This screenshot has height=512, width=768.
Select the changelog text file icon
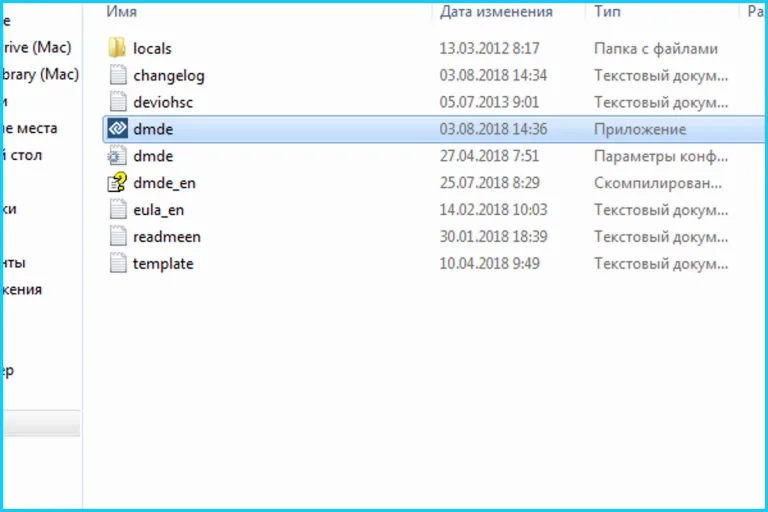[x=118, y=75]
